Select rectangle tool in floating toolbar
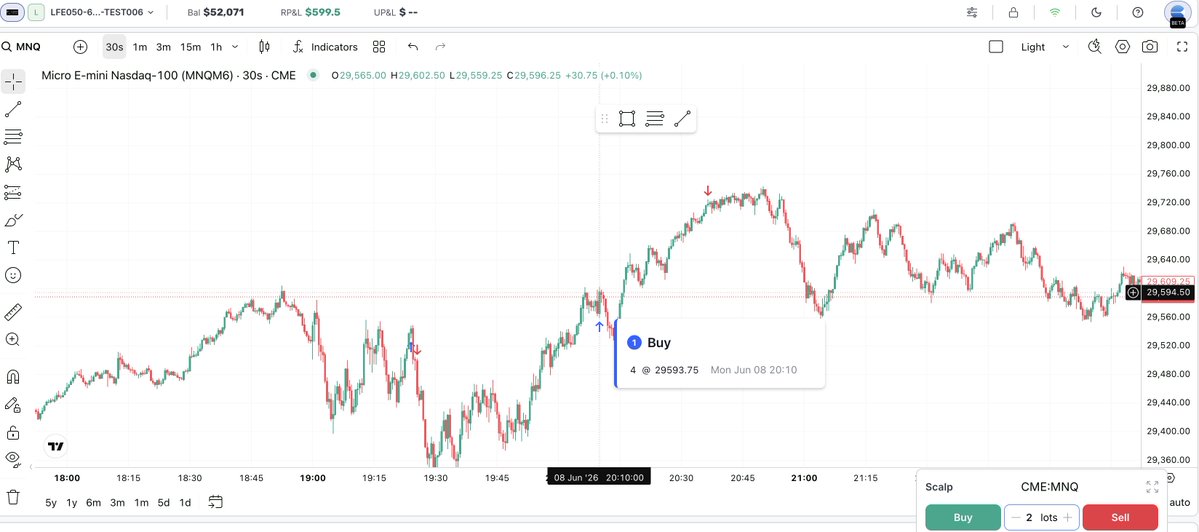 tap(627, 118)
